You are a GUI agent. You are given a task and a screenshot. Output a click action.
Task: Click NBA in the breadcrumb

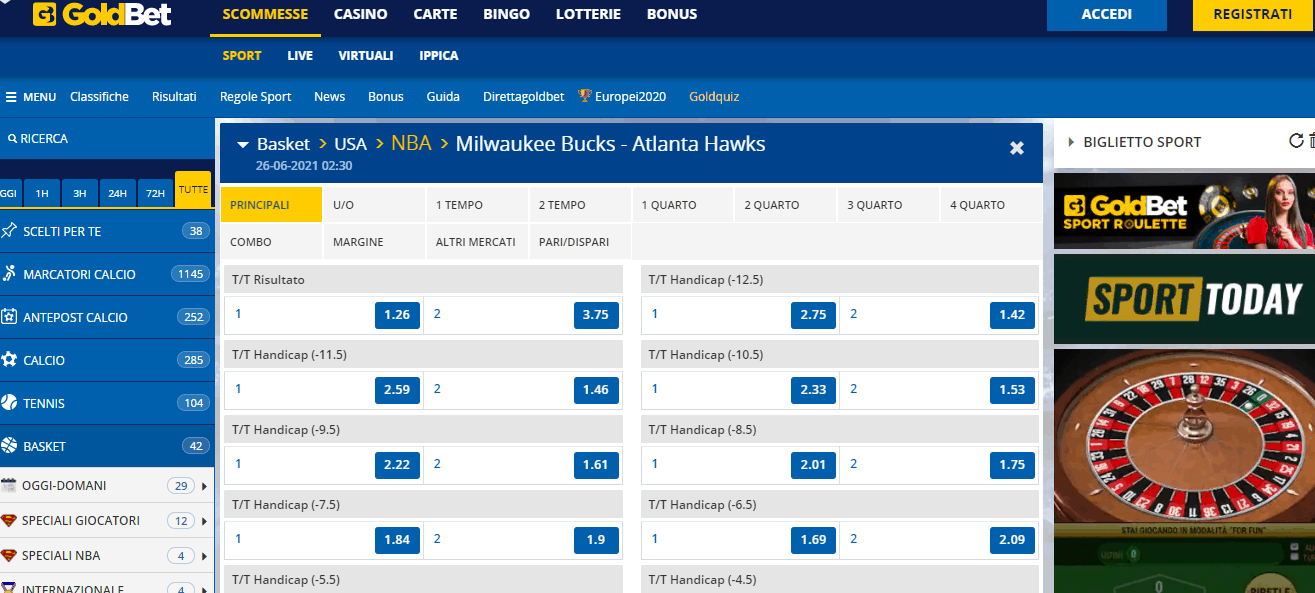click(x=411, y=143)
